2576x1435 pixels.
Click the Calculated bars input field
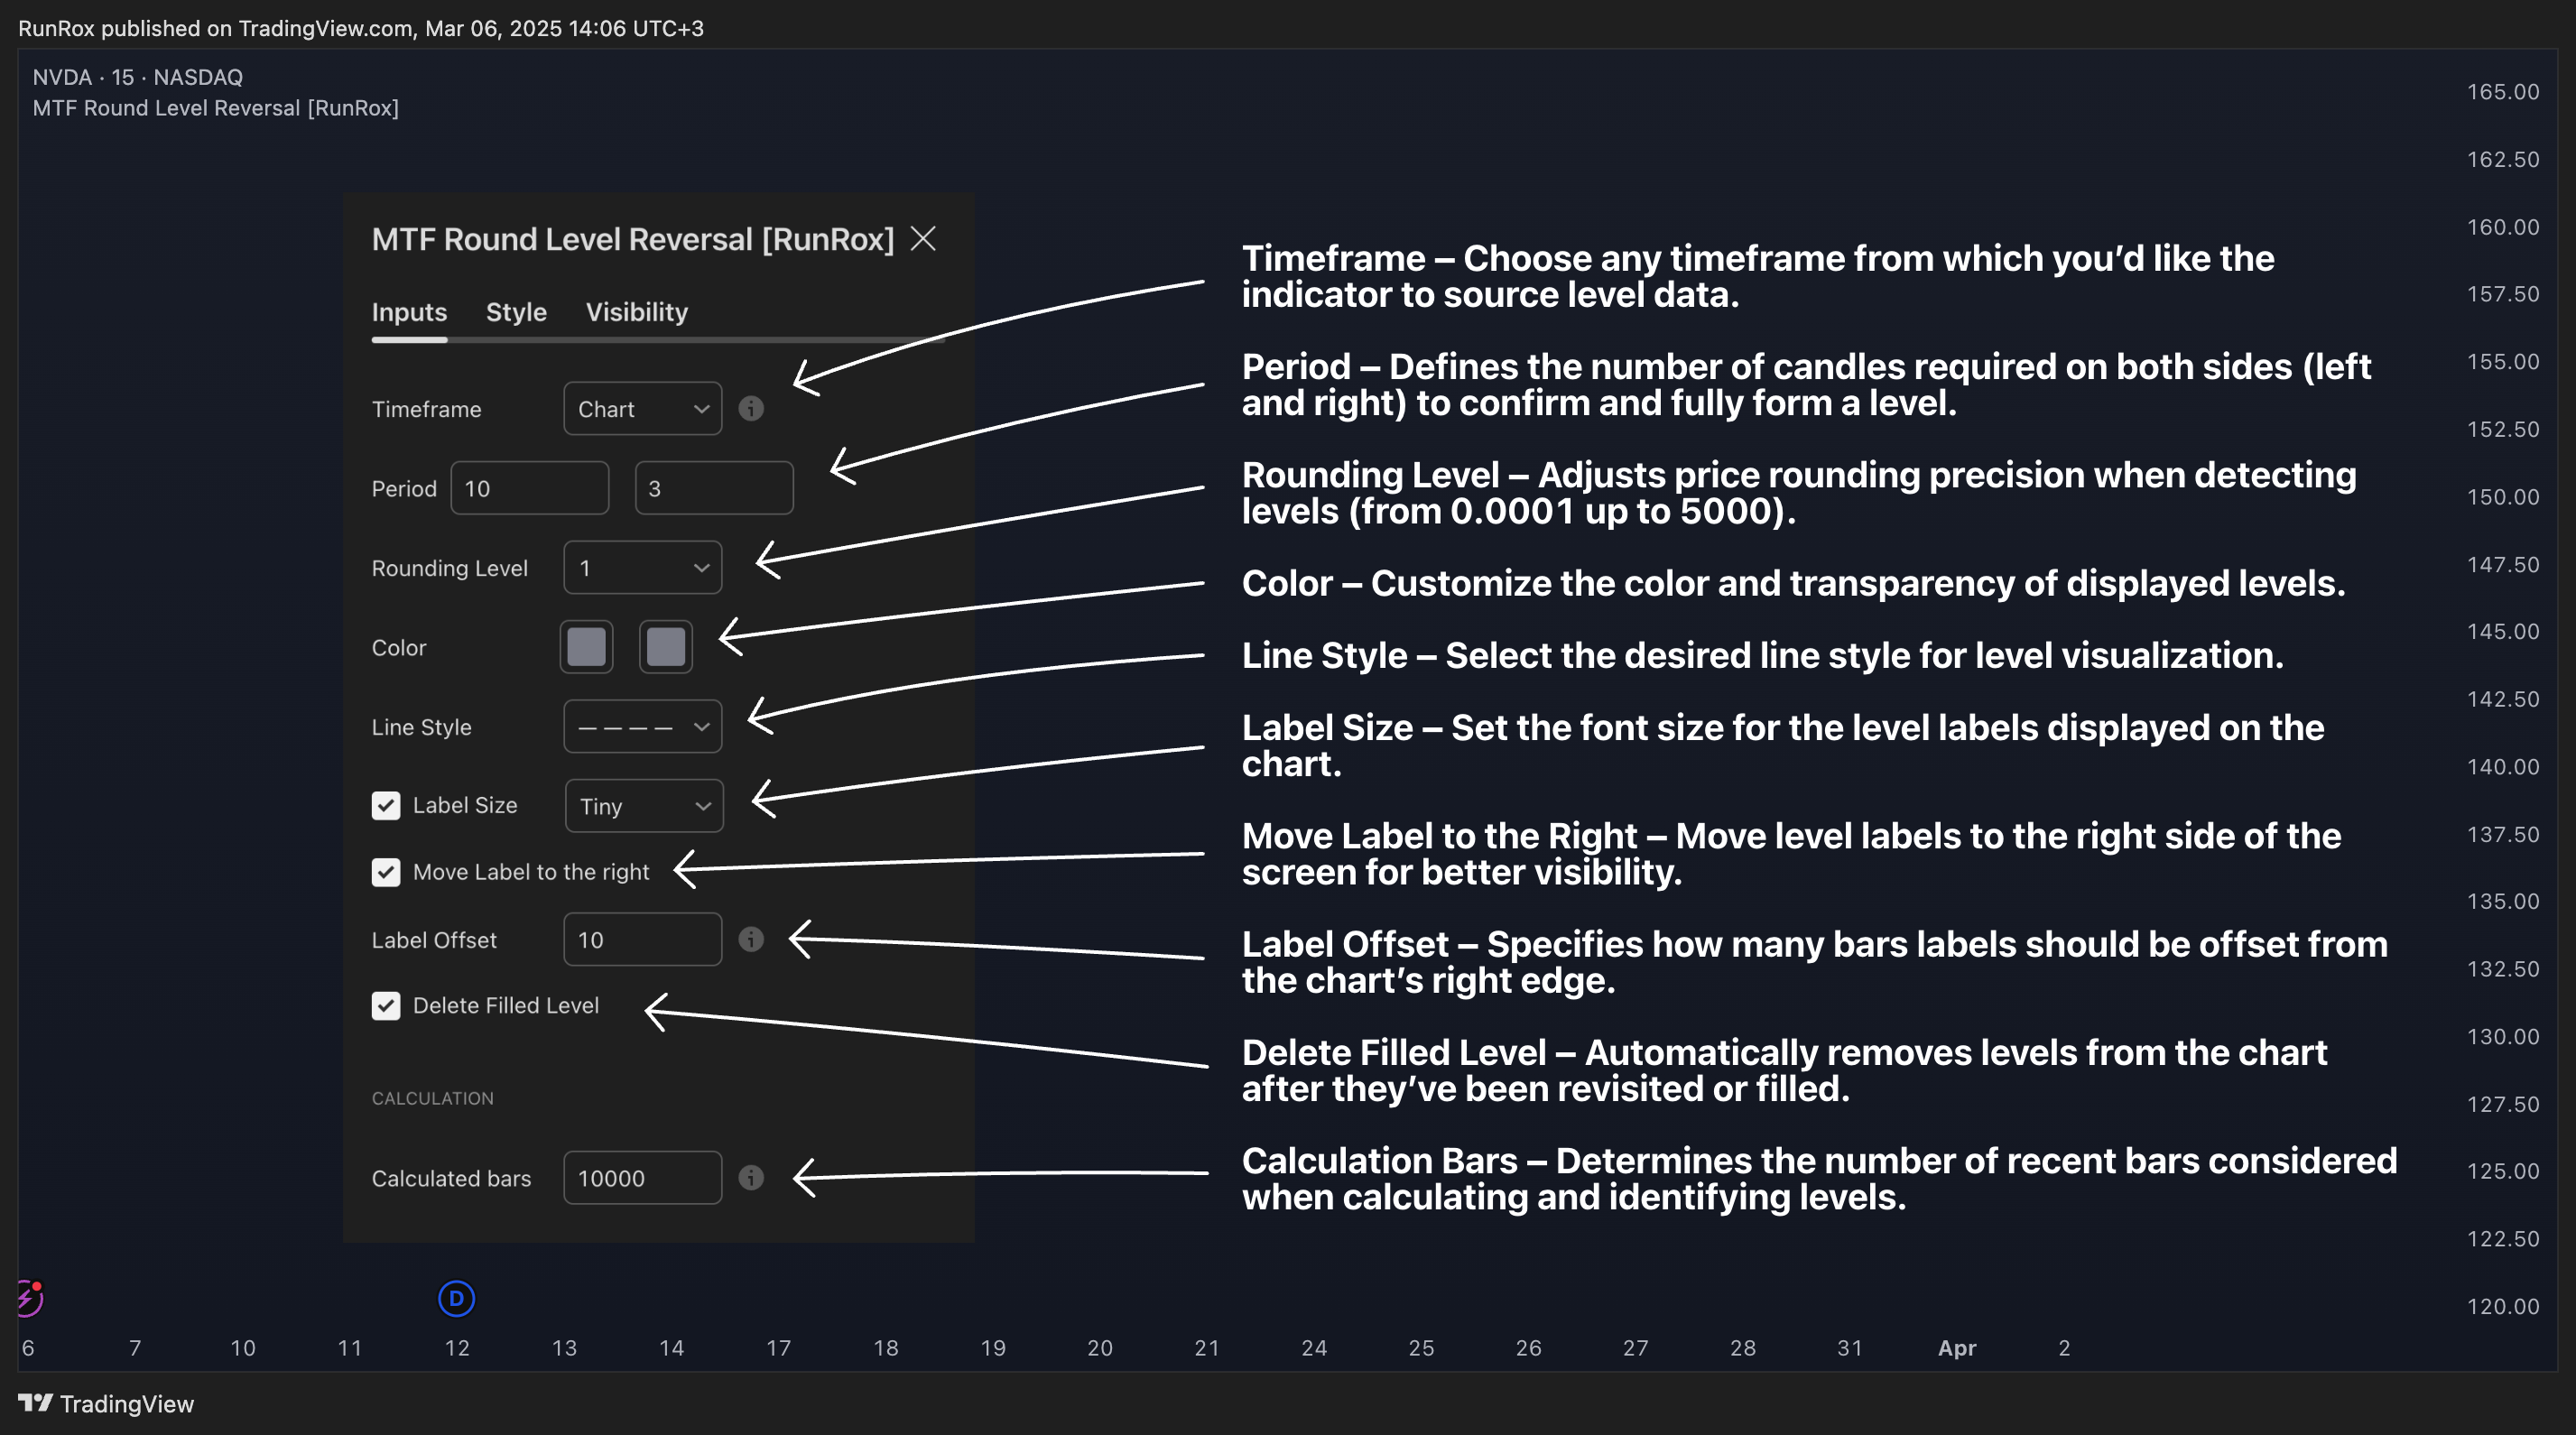click(642, 1178)
